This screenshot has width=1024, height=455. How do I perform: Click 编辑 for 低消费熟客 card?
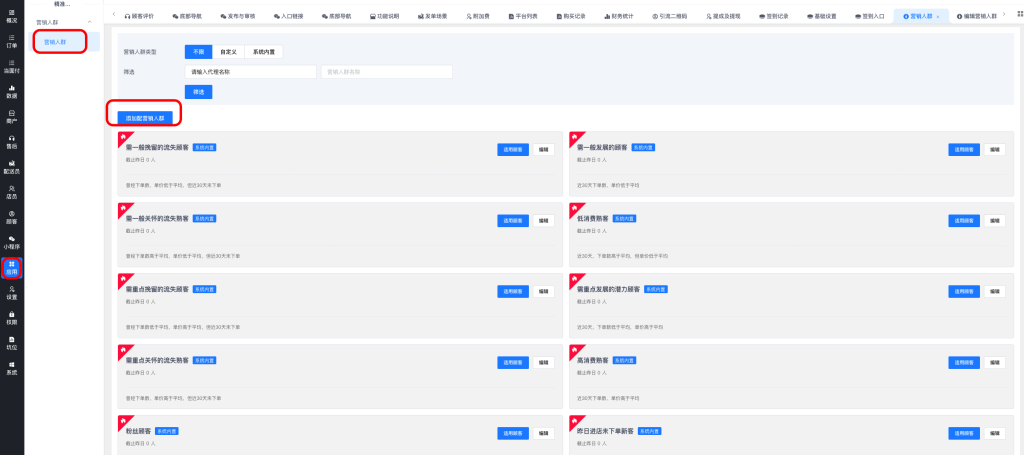coord(994,220)
